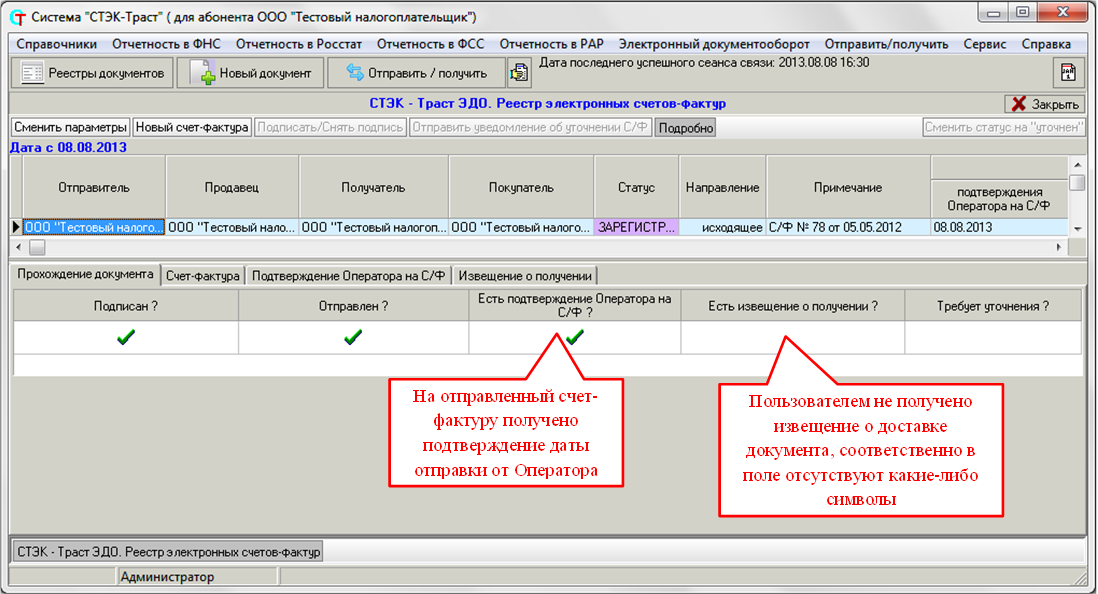Click the checkmark under Отправлен ?
Screen dimensions: 1098x594
click(x=353, y=338)
